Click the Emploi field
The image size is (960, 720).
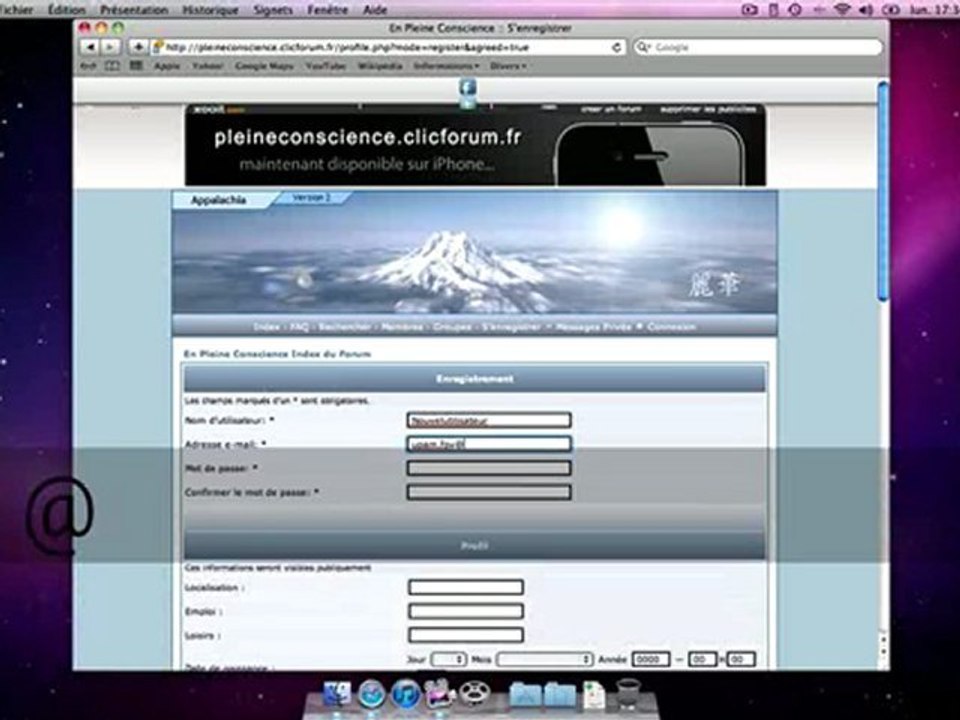466,611
